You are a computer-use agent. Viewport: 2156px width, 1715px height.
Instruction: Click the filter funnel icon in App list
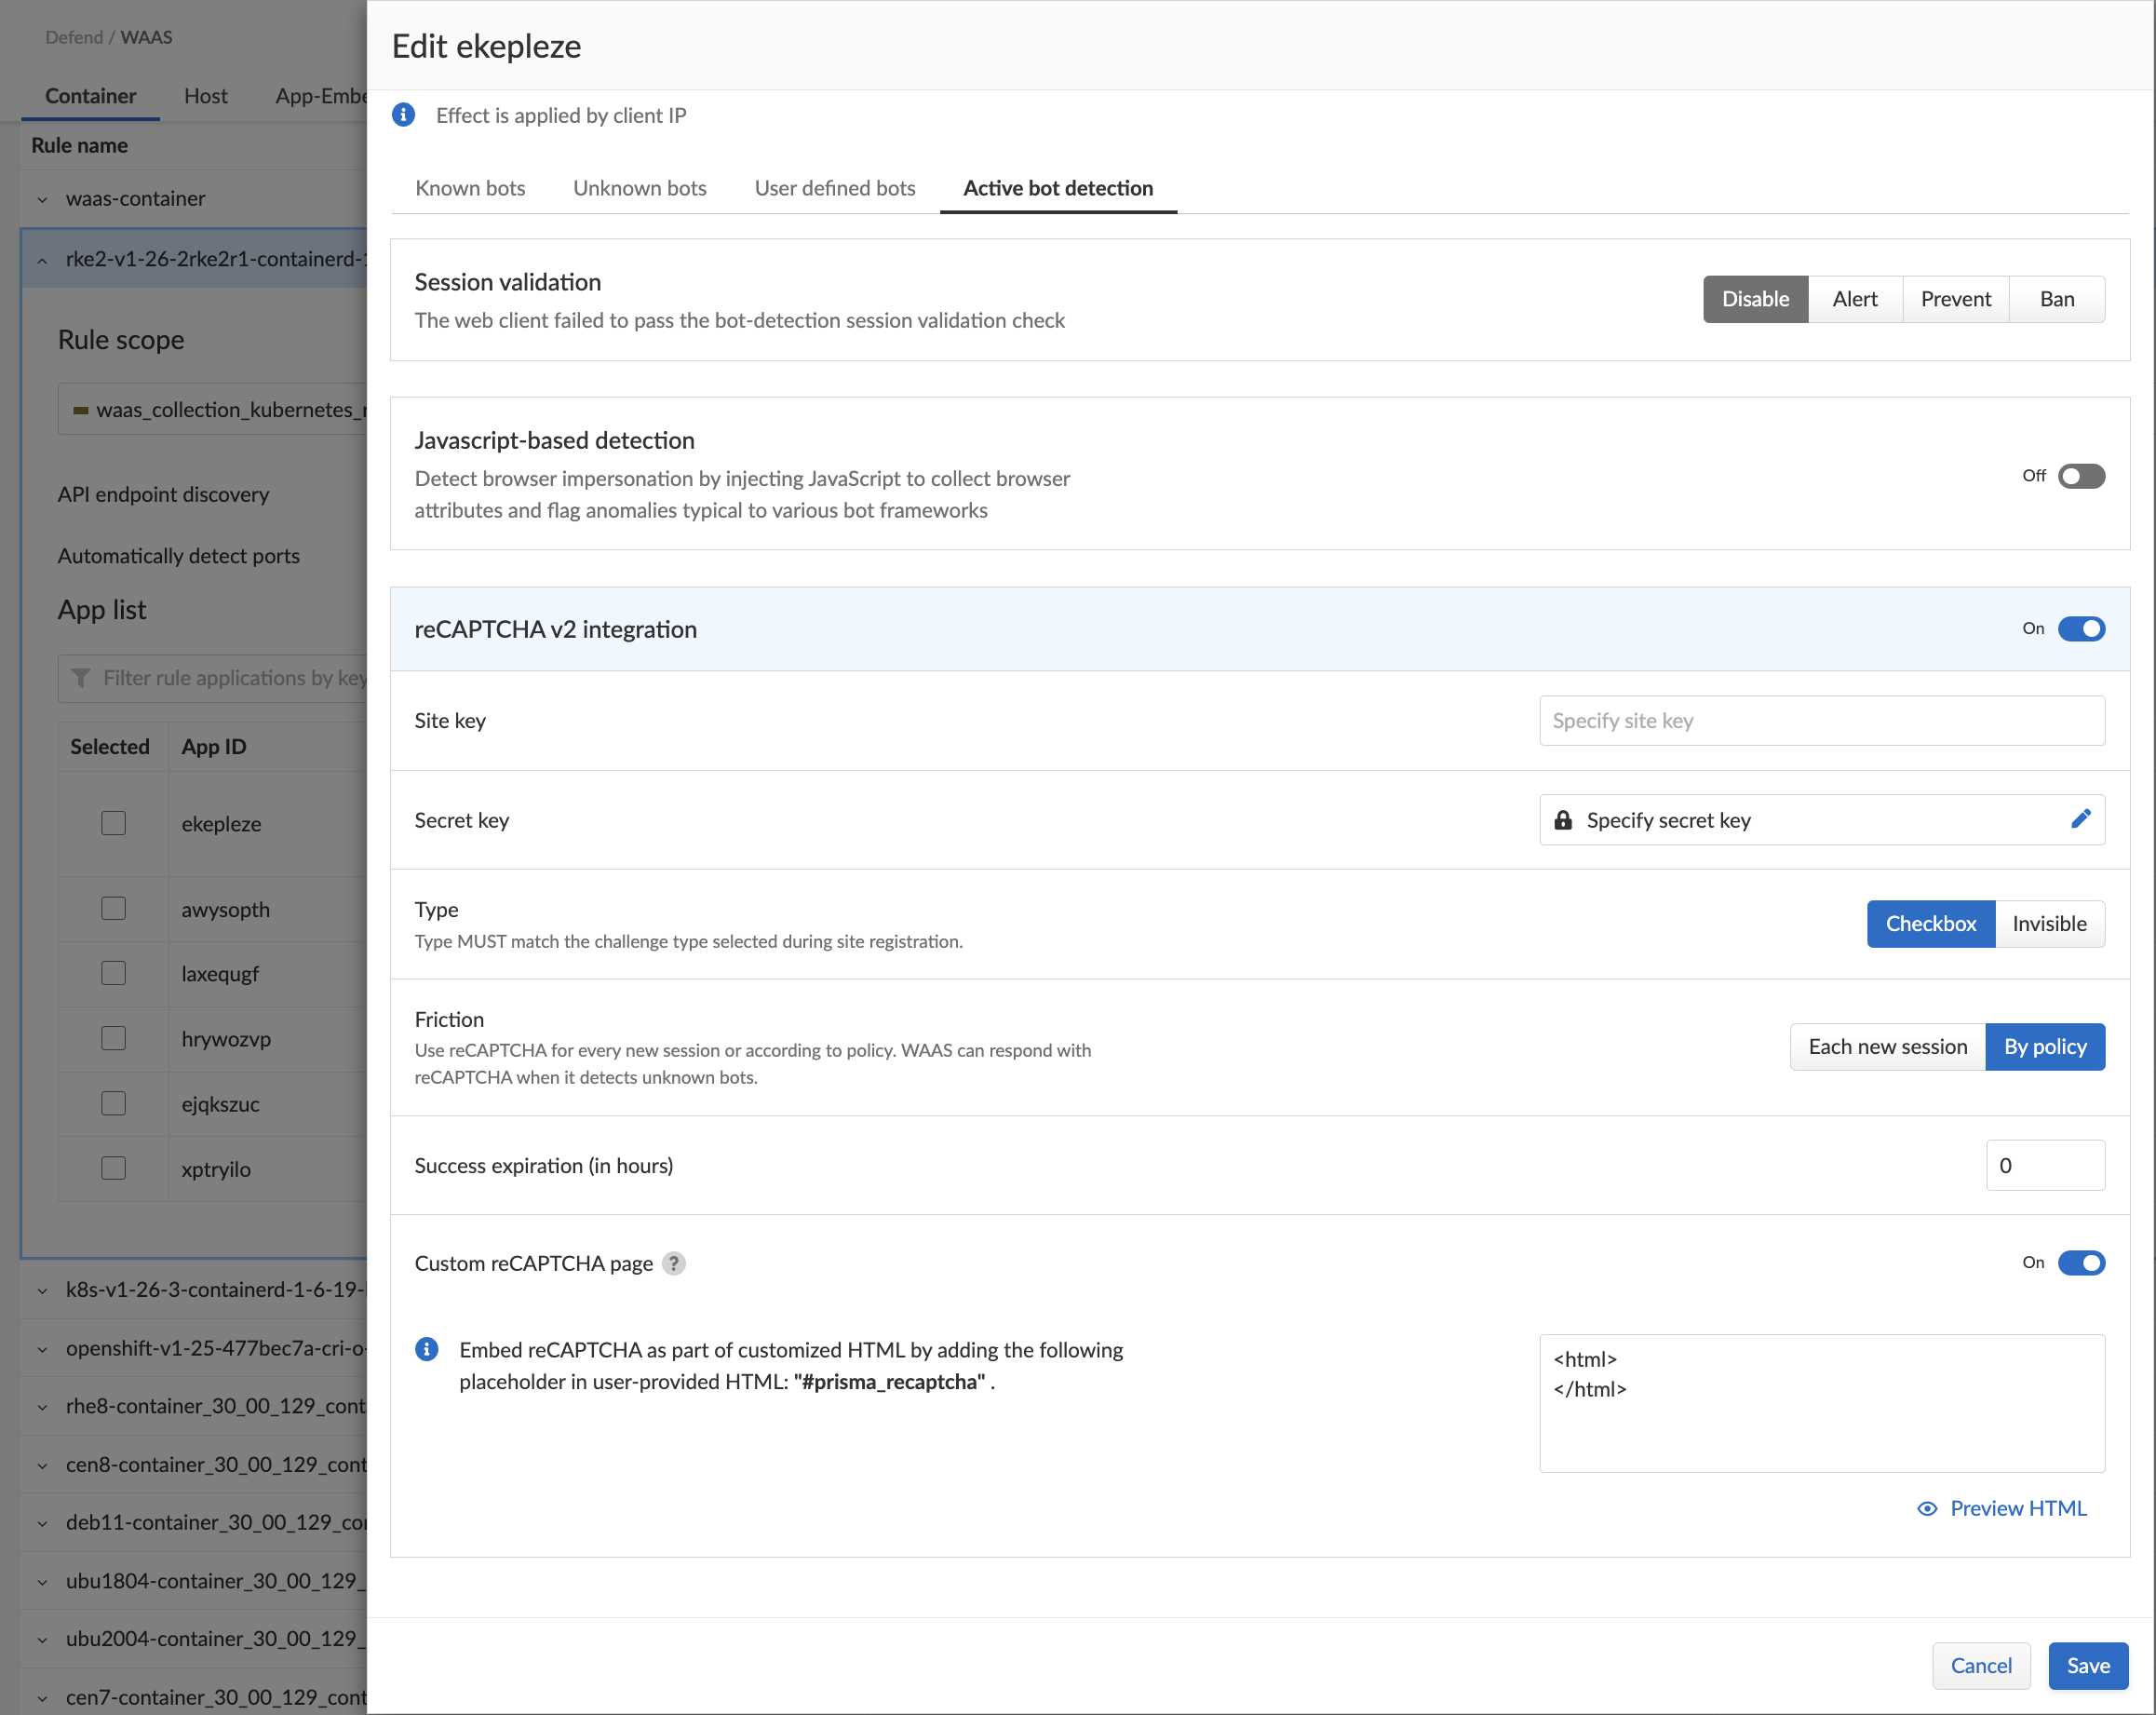point(81,678)
